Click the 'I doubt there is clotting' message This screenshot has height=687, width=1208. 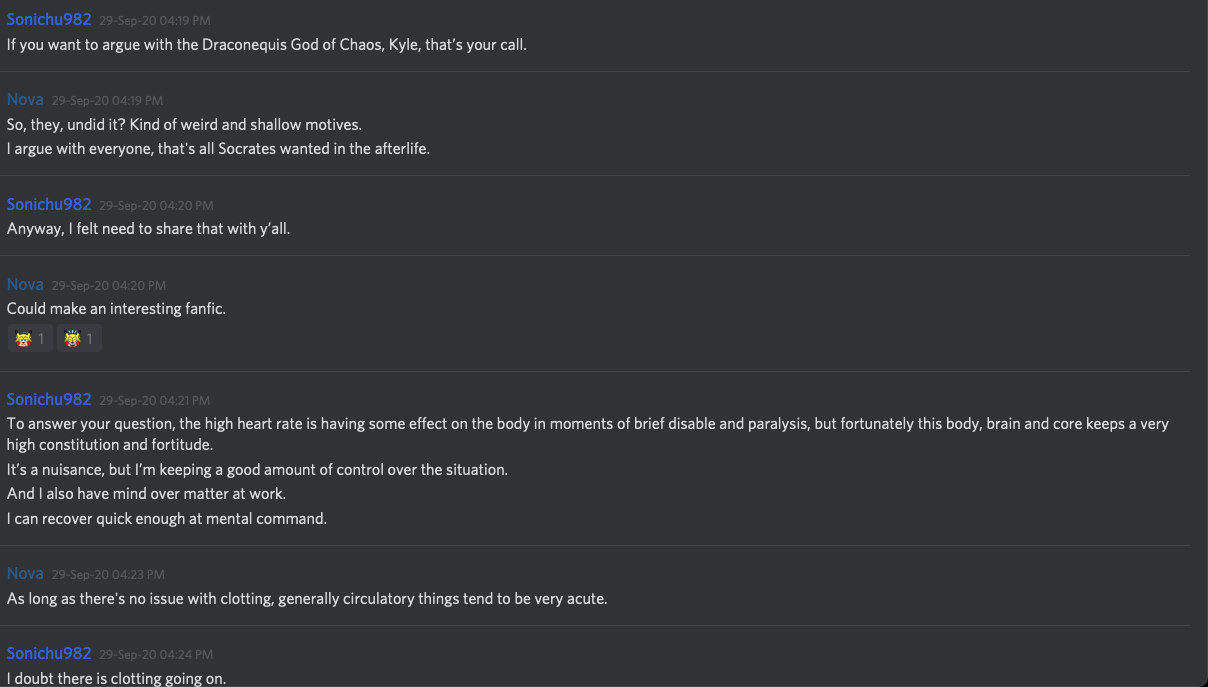point(116,679)
